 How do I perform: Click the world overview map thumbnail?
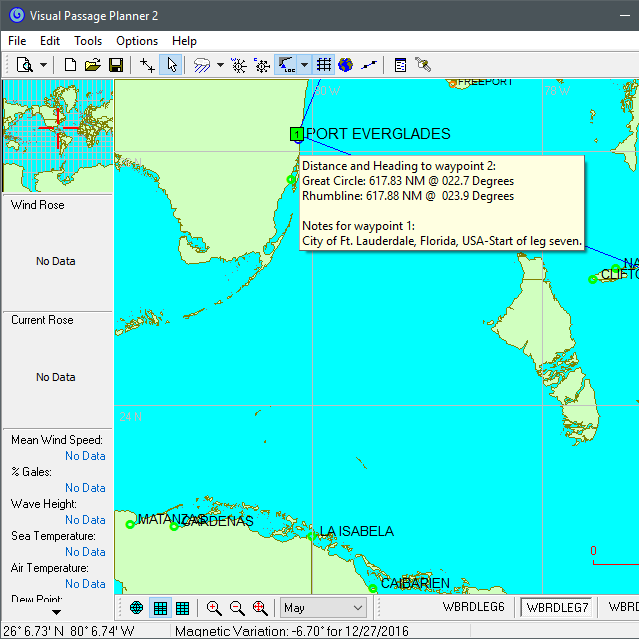click(57, 135)
